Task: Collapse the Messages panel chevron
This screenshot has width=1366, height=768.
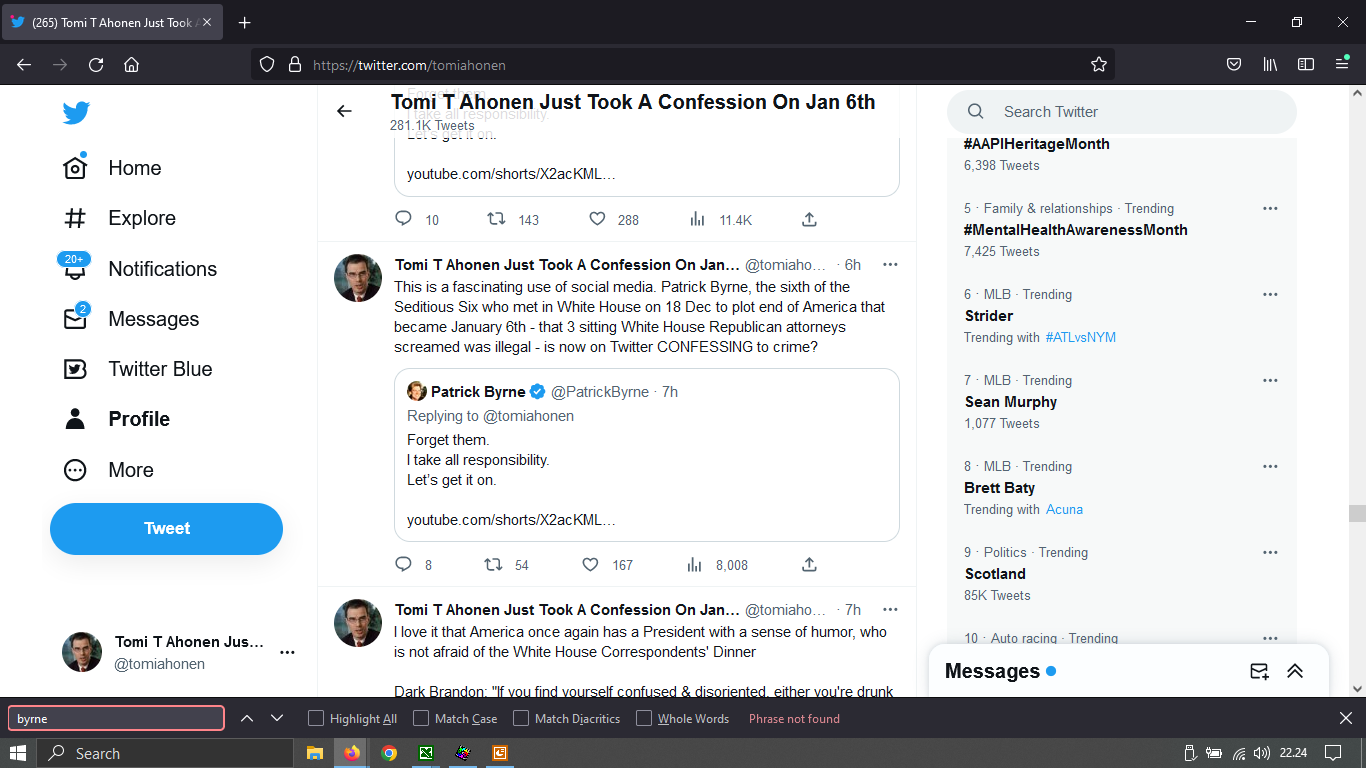Action: click(x=1296, y=671)
